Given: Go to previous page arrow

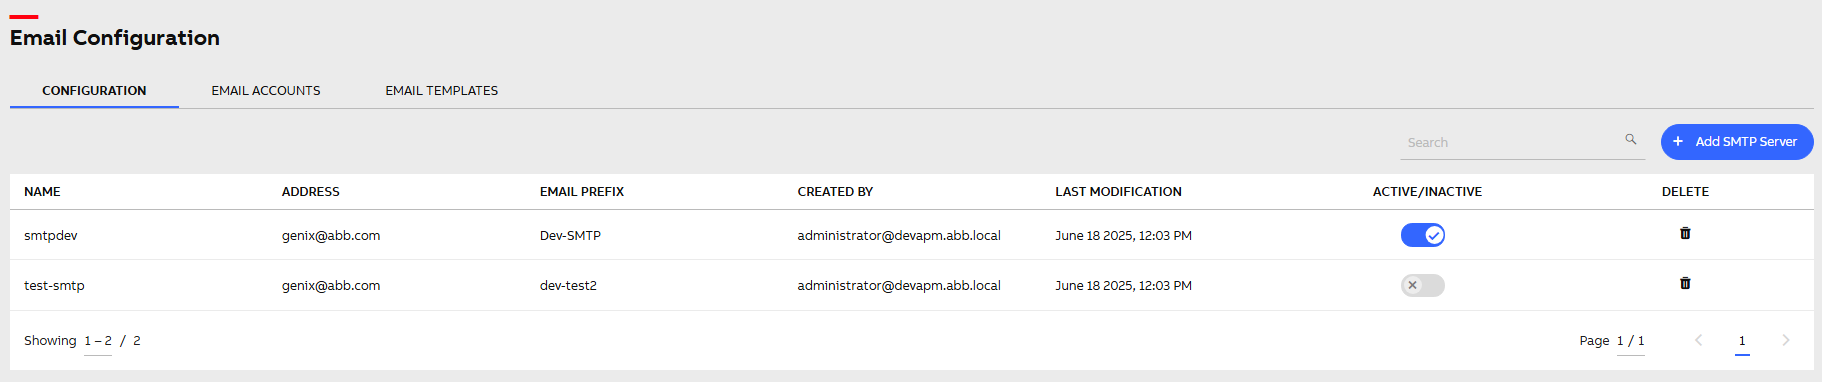Looking at the screenshot, I should point(1698,340).
